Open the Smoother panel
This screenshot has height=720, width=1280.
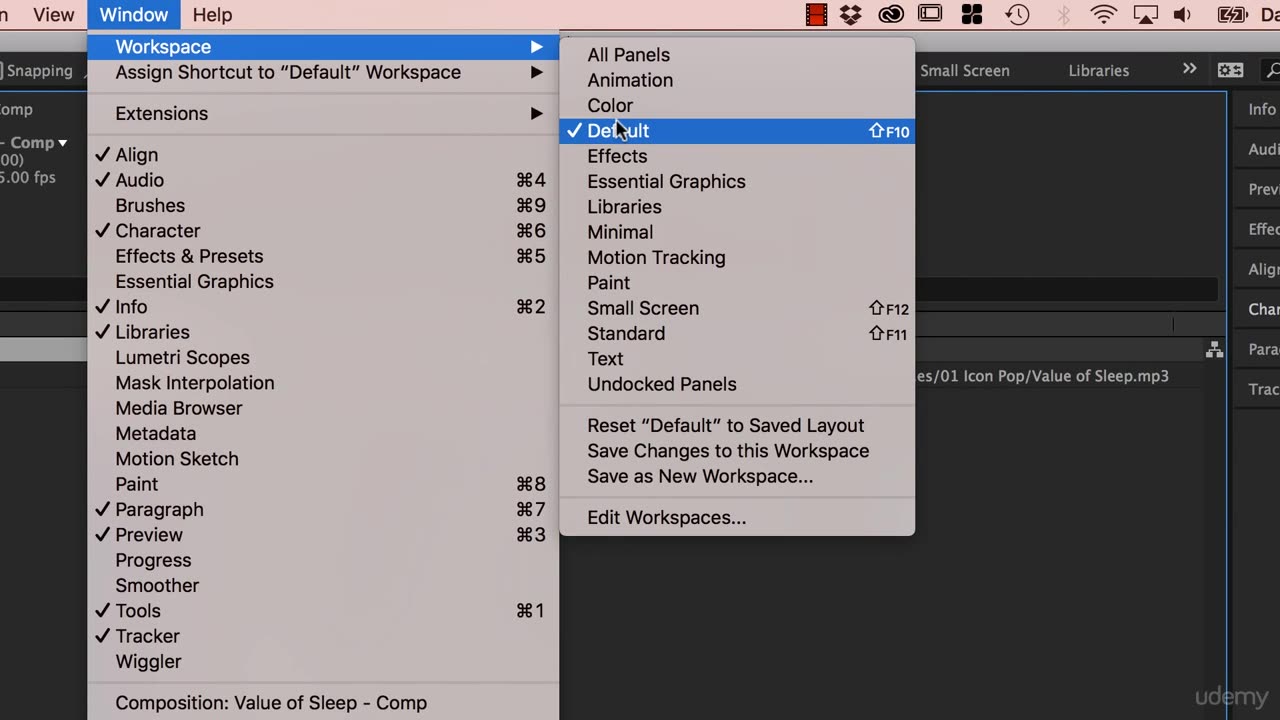[323, 585]
